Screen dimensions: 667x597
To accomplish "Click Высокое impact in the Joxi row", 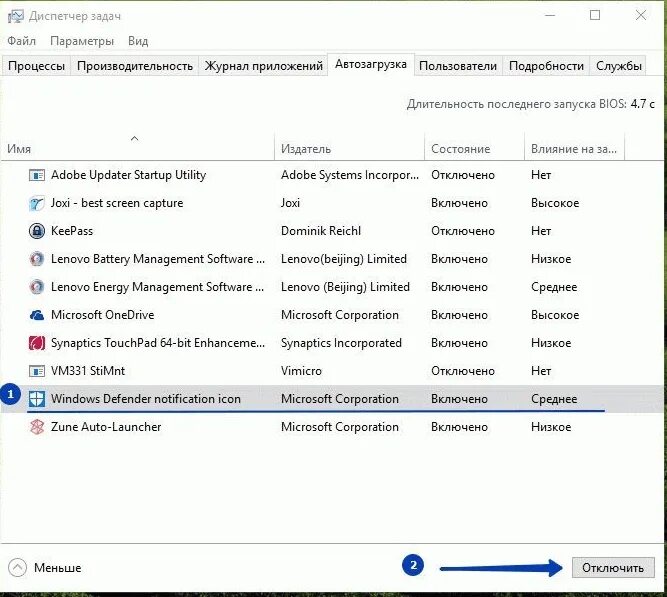I will pyautogui.click(x=555, y=203).
